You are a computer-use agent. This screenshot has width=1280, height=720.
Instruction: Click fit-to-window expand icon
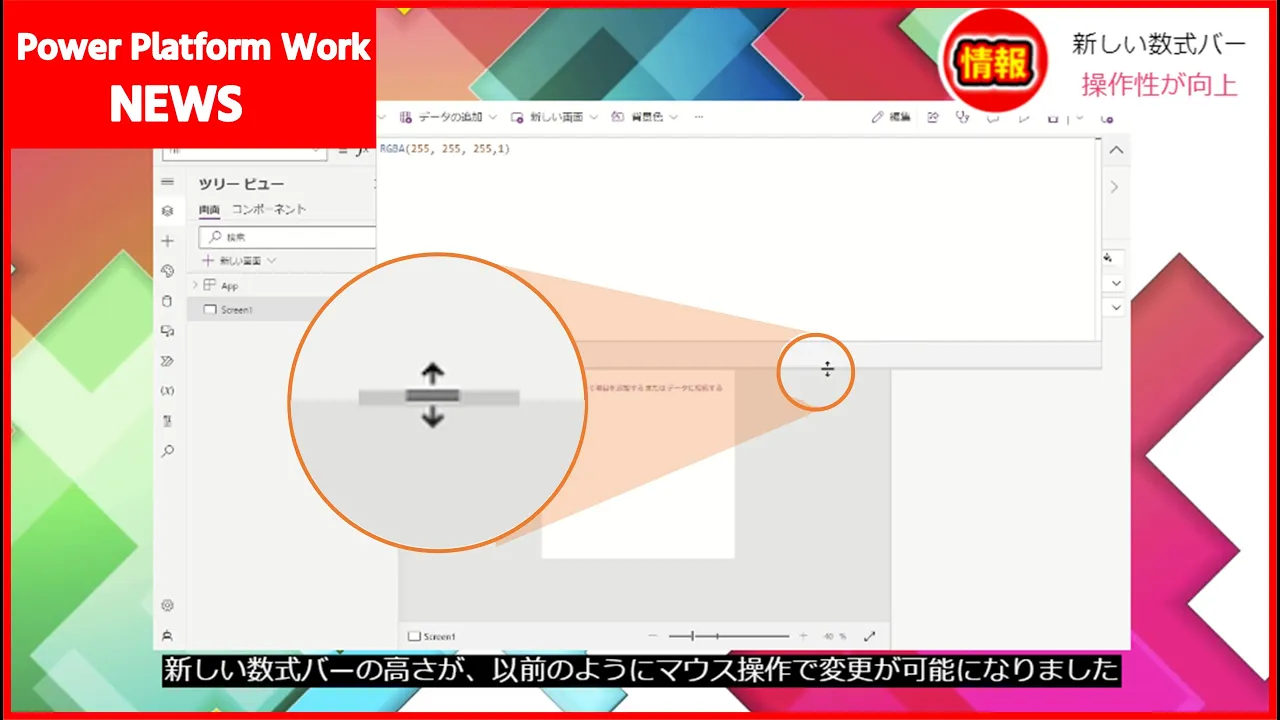coord(869,636)
